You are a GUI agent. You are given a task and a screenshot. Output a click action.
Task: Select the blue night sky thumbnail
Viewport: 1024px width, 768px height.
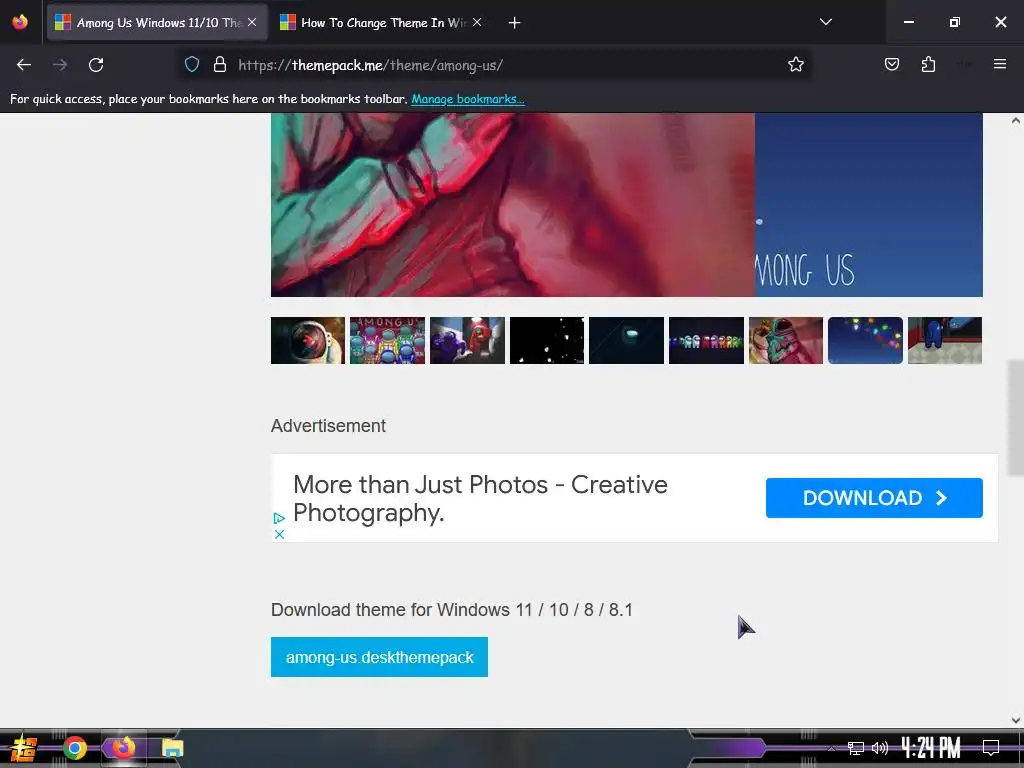pos(865,340)
